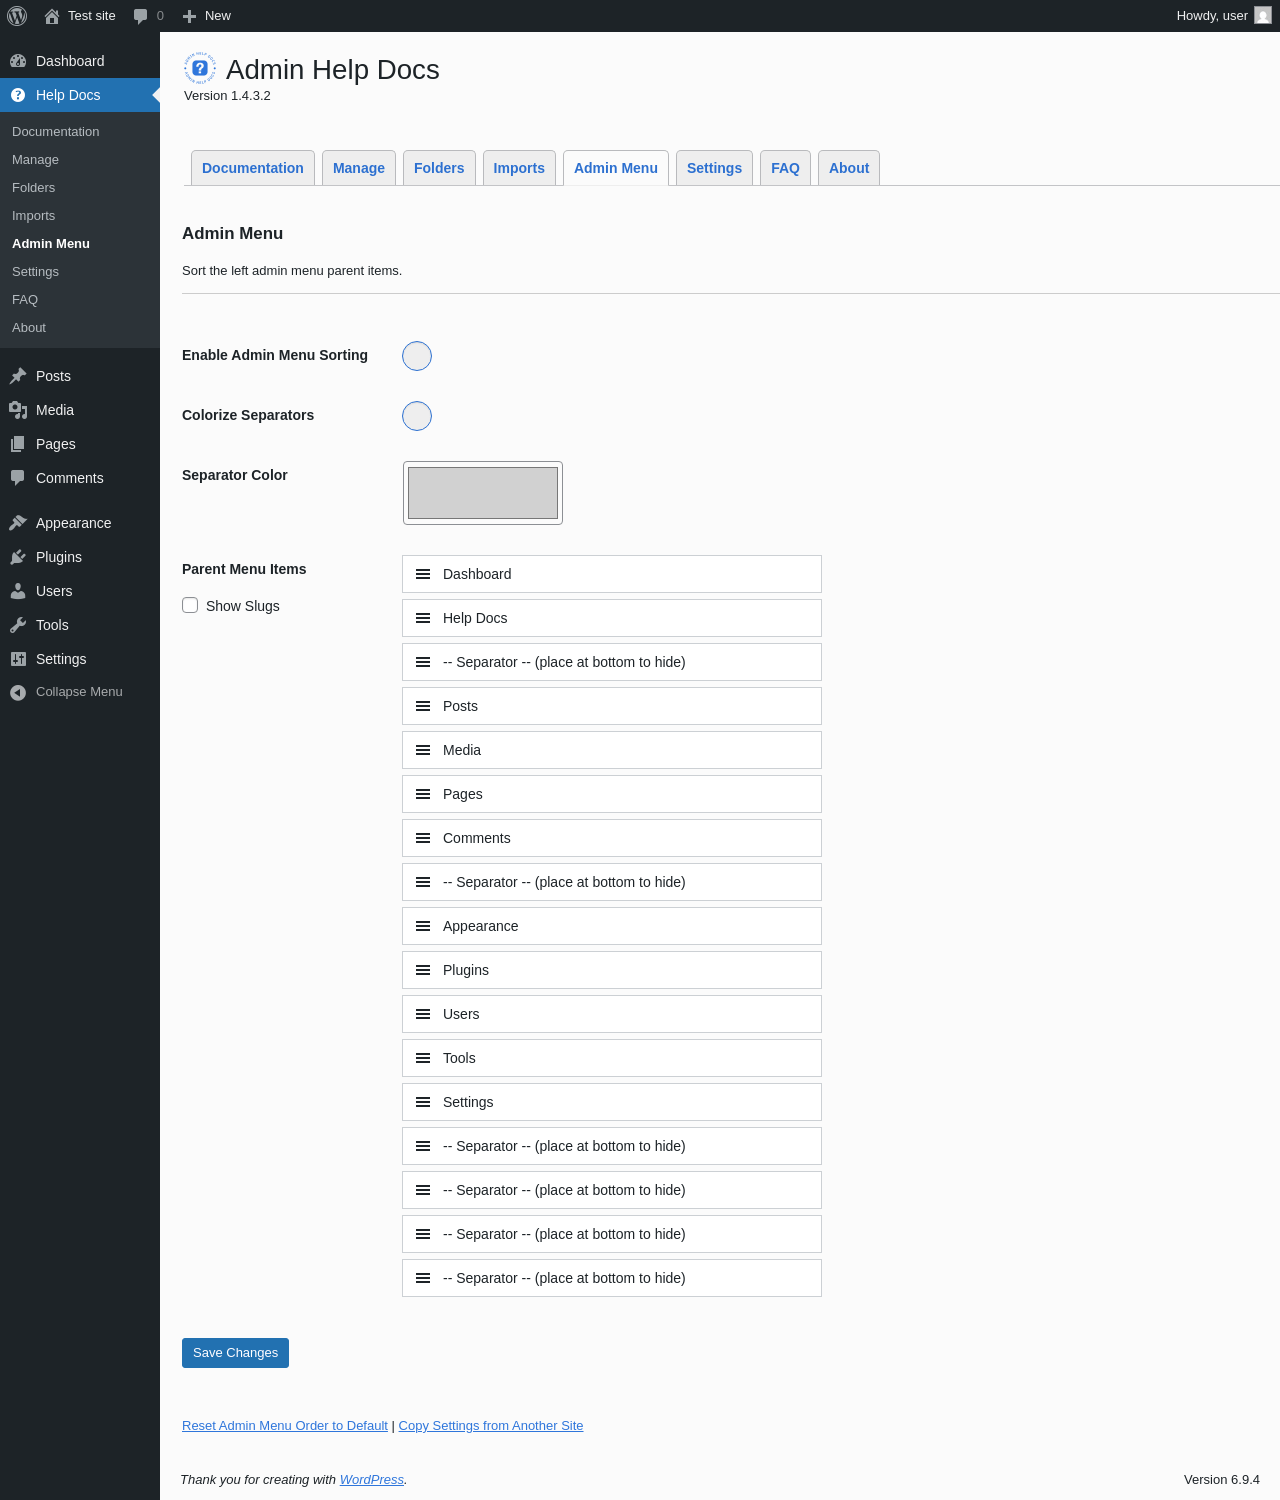Click the plus icon beside New
The image size is (1280, 1500).
[189, 16]
